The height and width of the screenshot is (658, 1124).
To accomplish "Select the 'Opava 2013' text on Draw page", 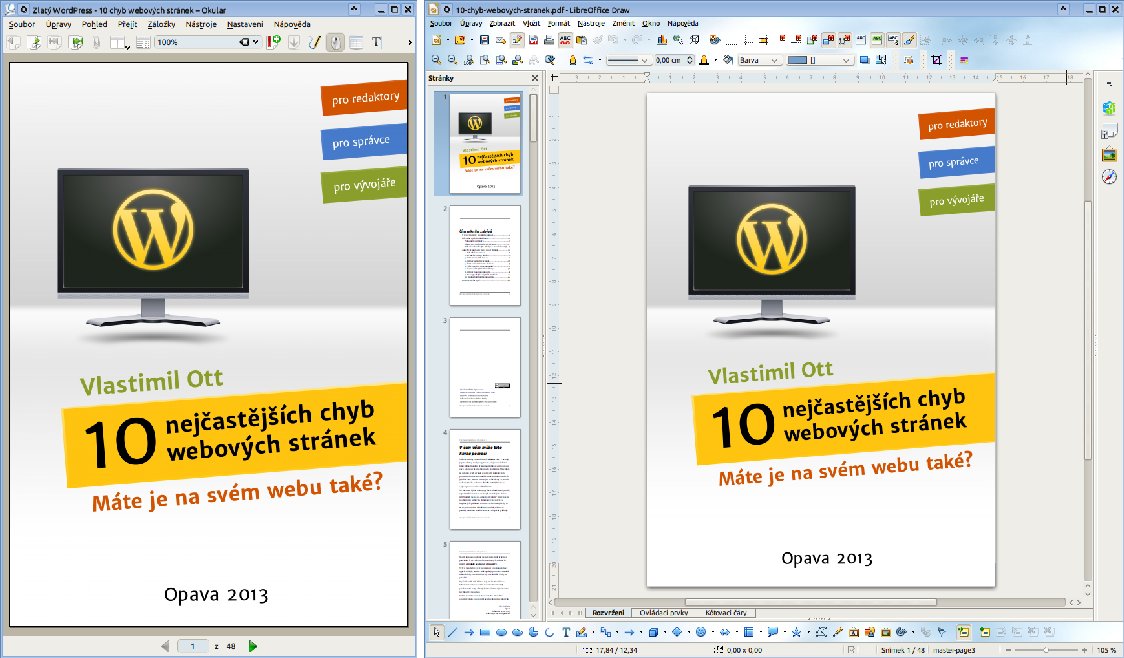I will click(x=827, y=558).
